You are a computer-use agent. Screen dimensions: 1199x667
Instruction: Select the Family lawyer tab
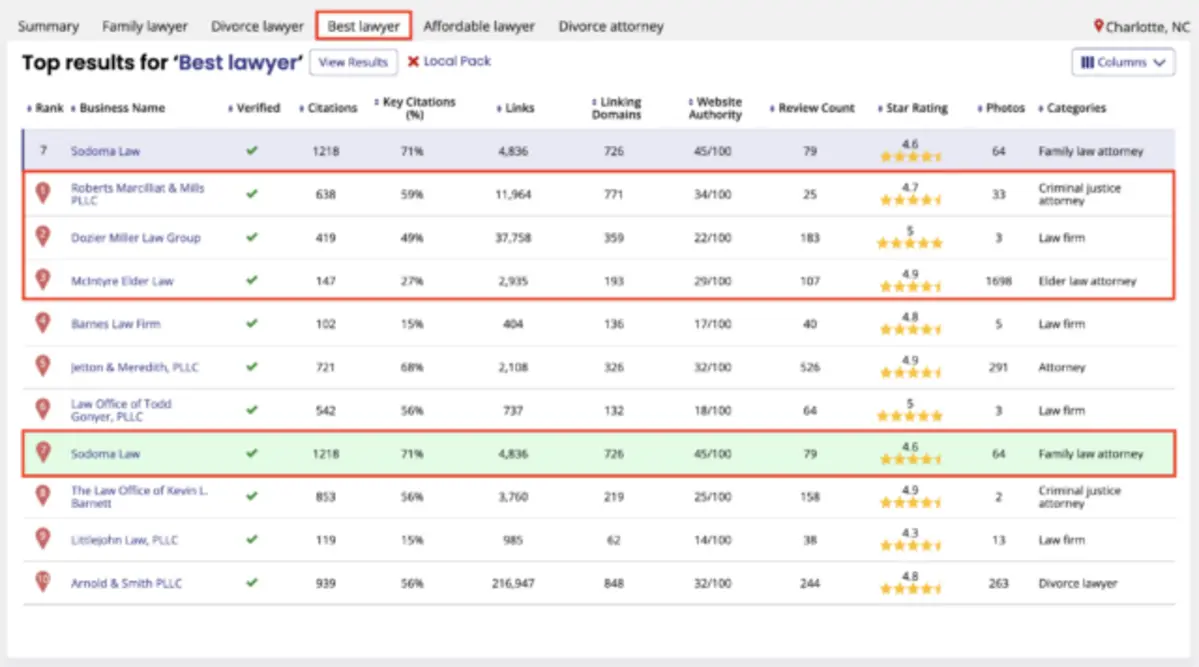144,26
